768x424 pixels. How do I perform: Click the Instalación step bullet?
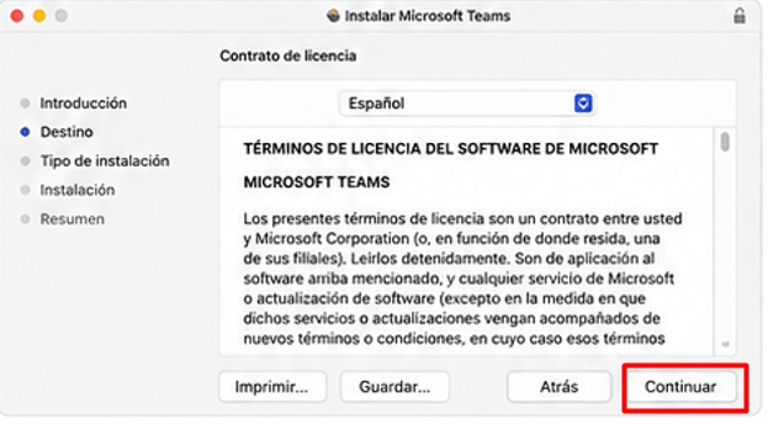click(25, 190)
